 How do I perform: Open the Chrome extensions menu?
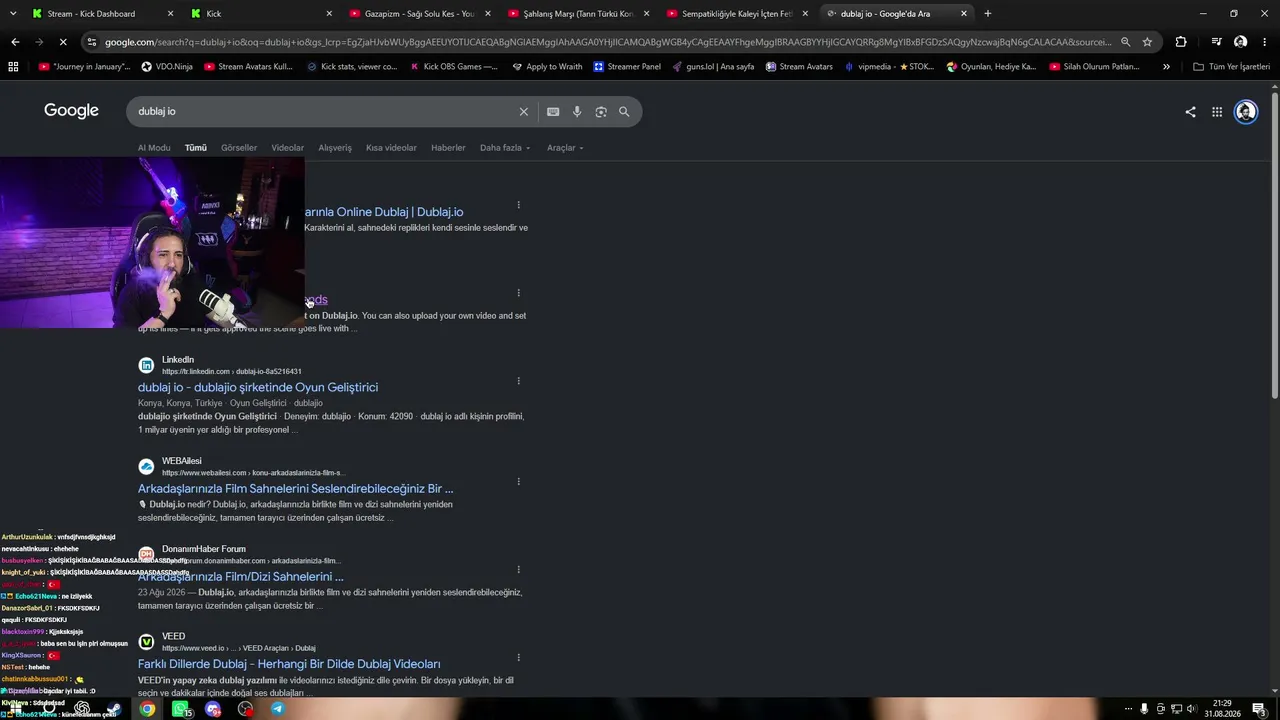coord(1181,42)
